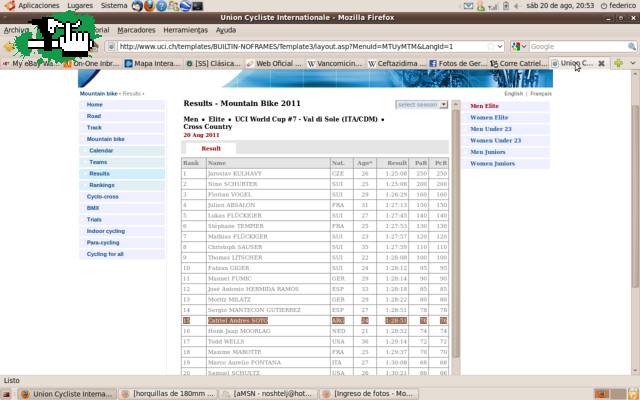Open the Lugares menu in top panel

pyautogui.click(x=80, y=6)
